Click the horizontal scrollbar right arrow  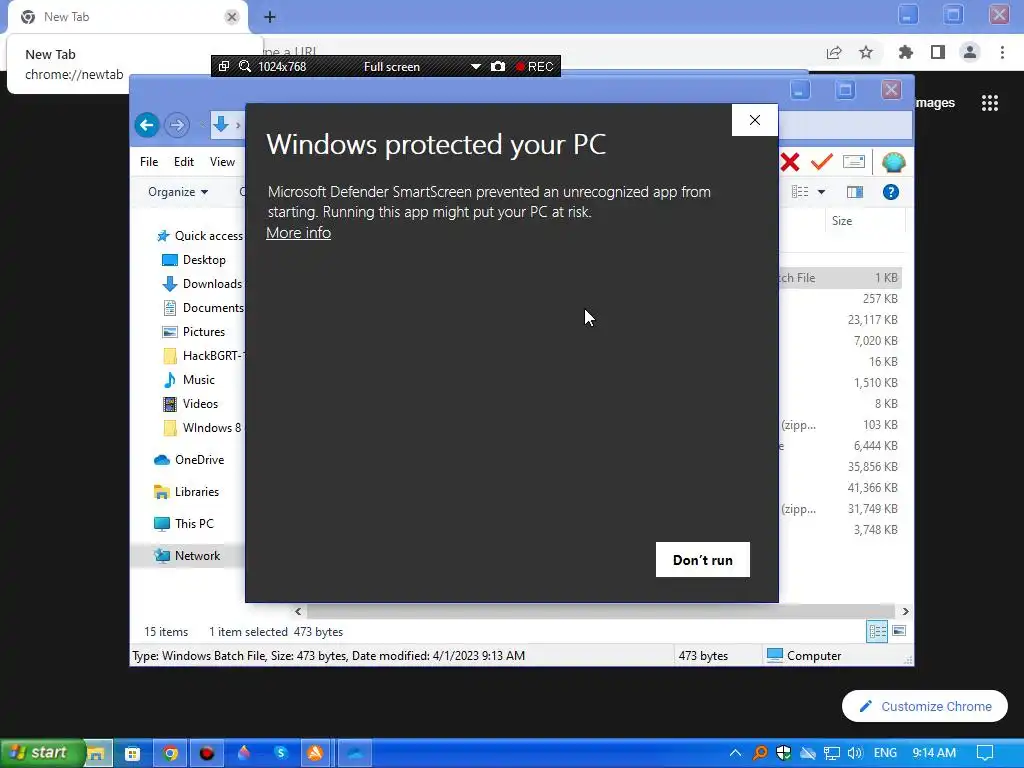(905, 612)
